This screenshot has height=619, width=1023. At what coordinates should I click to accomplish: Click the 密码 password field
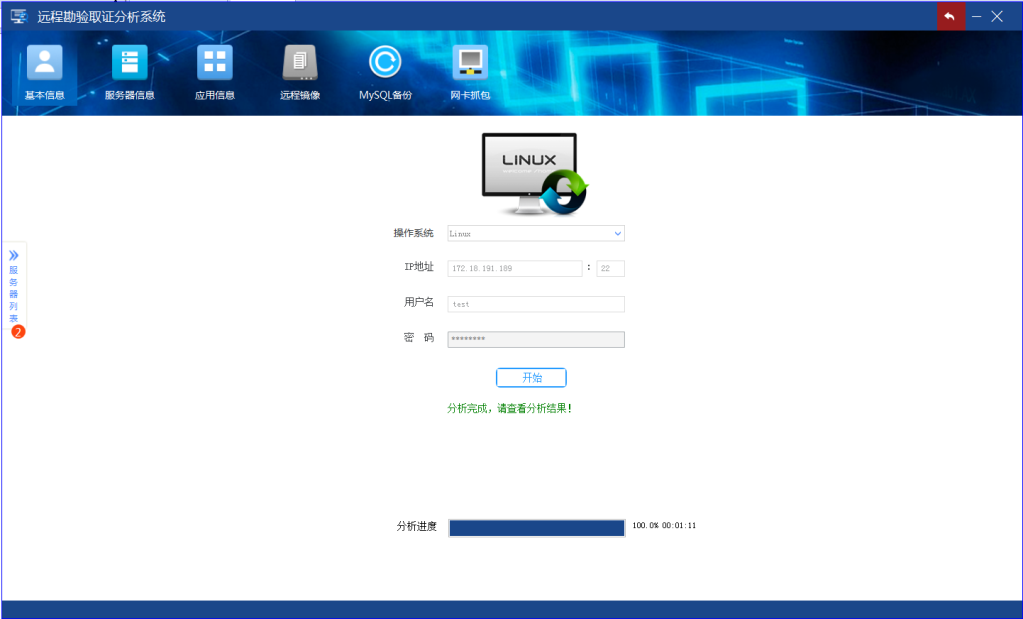(535, 339)
